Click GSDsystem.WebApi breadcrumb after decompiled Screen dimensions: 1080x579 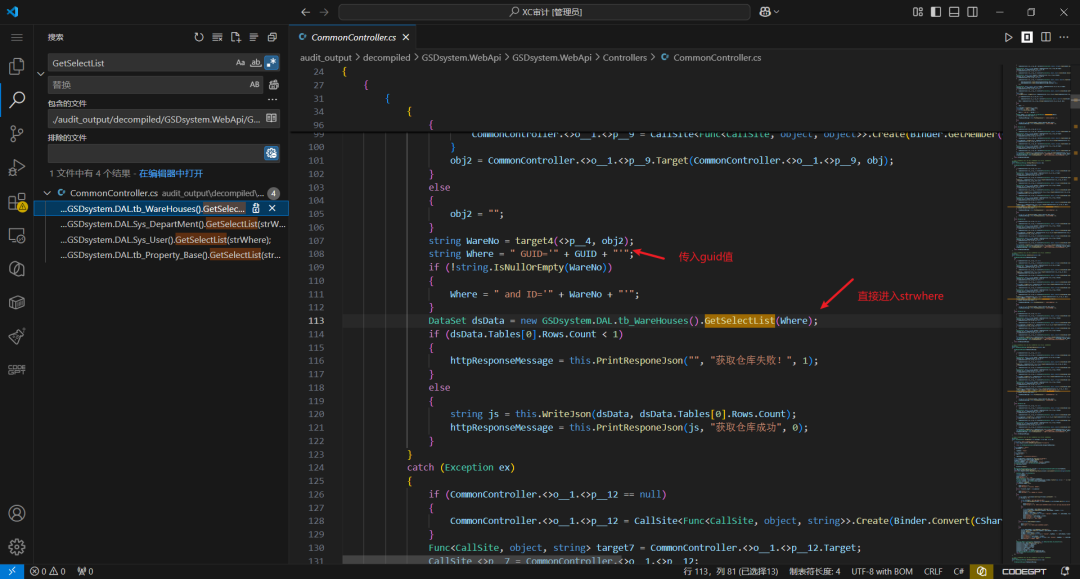[461, 58]
